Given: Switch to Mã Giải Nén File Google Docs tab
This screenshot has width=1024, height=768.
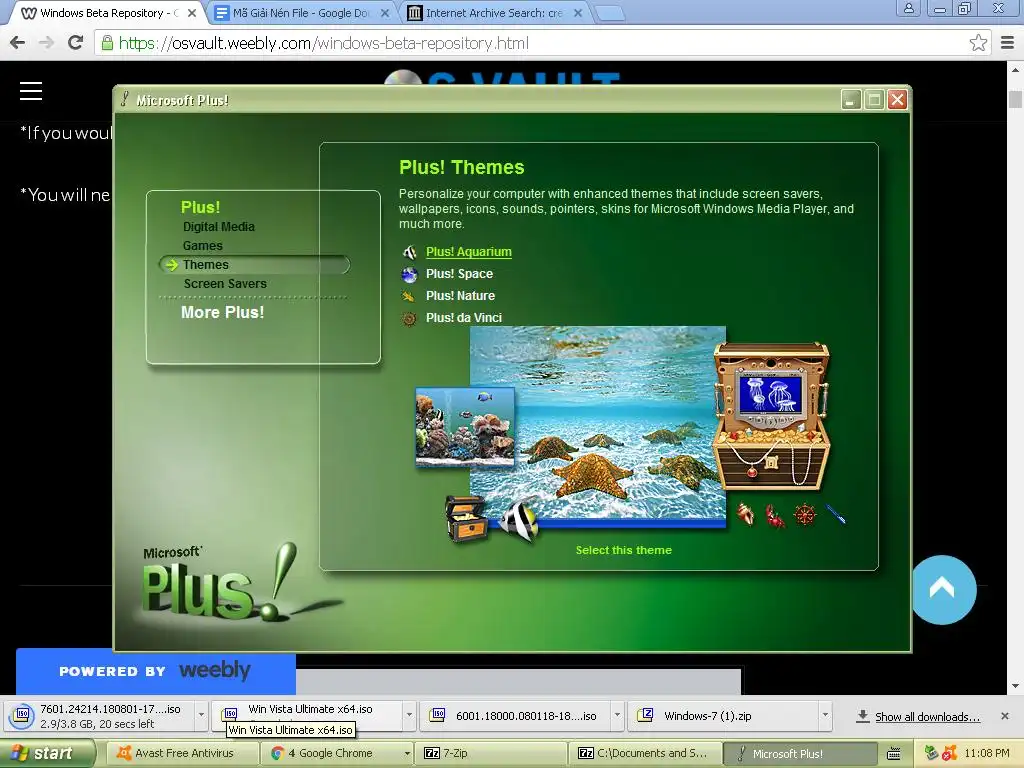Looking at the screenshot, I should pyautogui.click(x=300, y=13).
